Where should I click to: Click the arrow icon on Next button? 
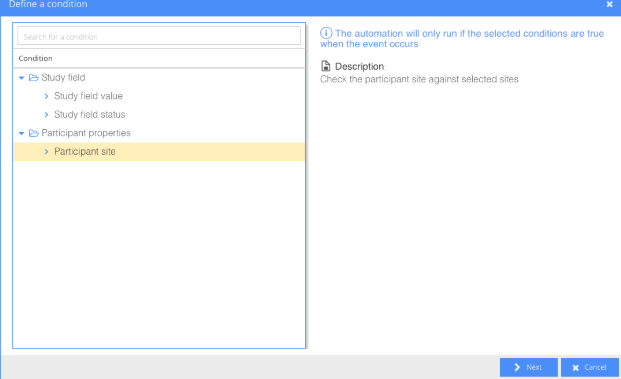[x=517, y=367]
